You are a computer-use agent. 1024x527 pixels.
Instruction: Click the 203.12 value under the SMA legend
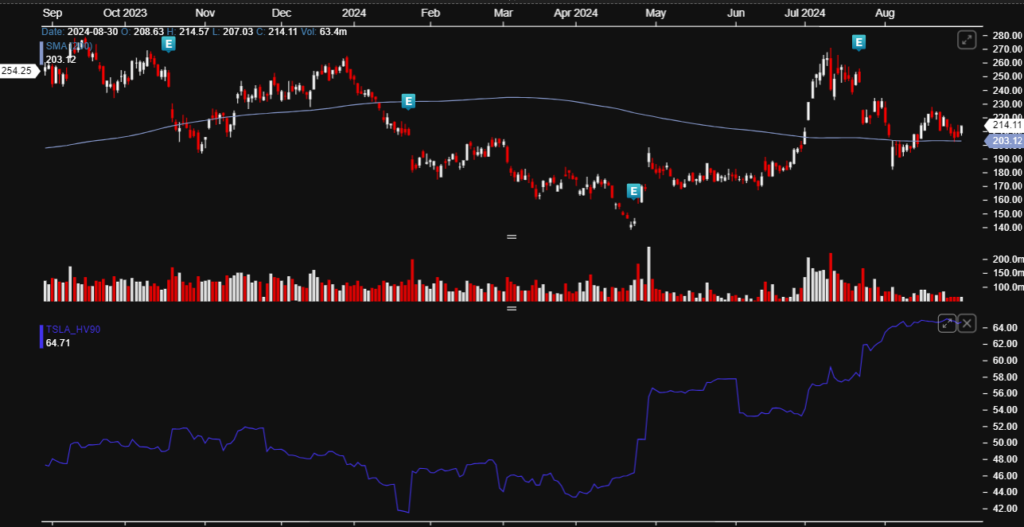[61, 59]
